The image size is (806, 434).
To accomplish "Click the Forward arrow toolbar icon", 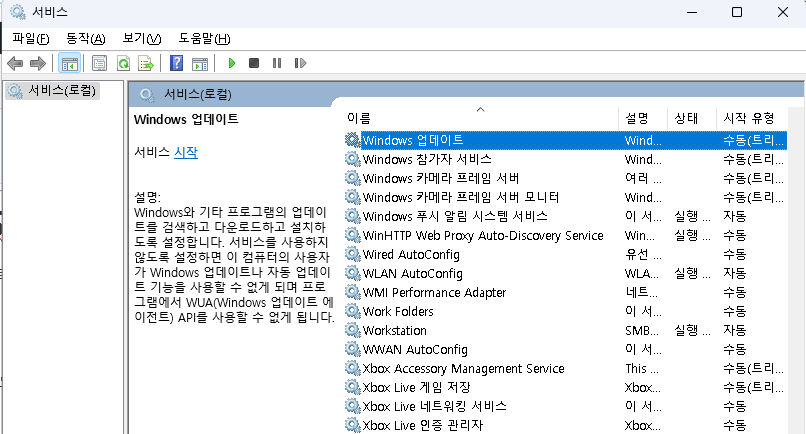I will (x=38, y=63).
